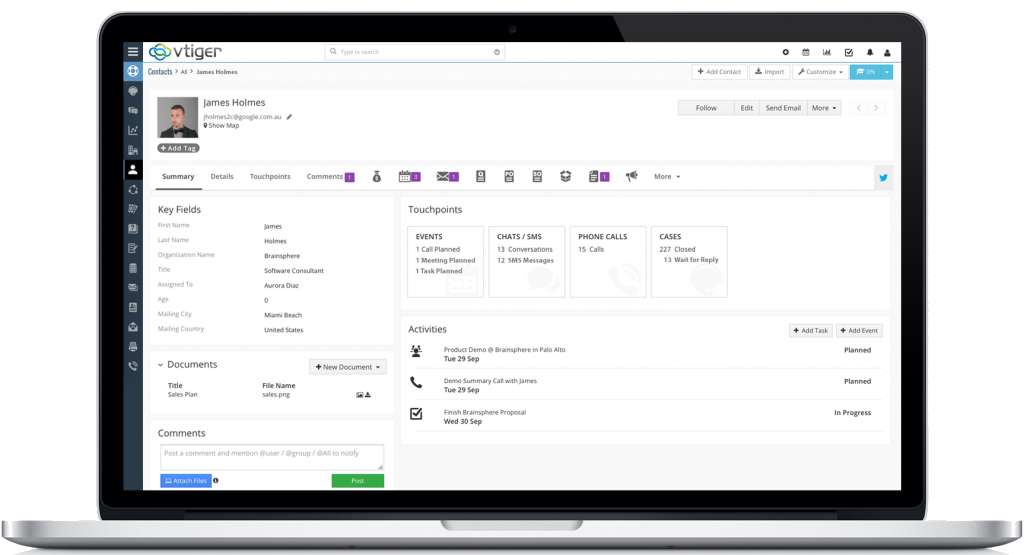The height and width of the screenshot is (555, 1024).
Task: Open the chat bubbles module in the sidebar
Action: click(x=133, y=110)
